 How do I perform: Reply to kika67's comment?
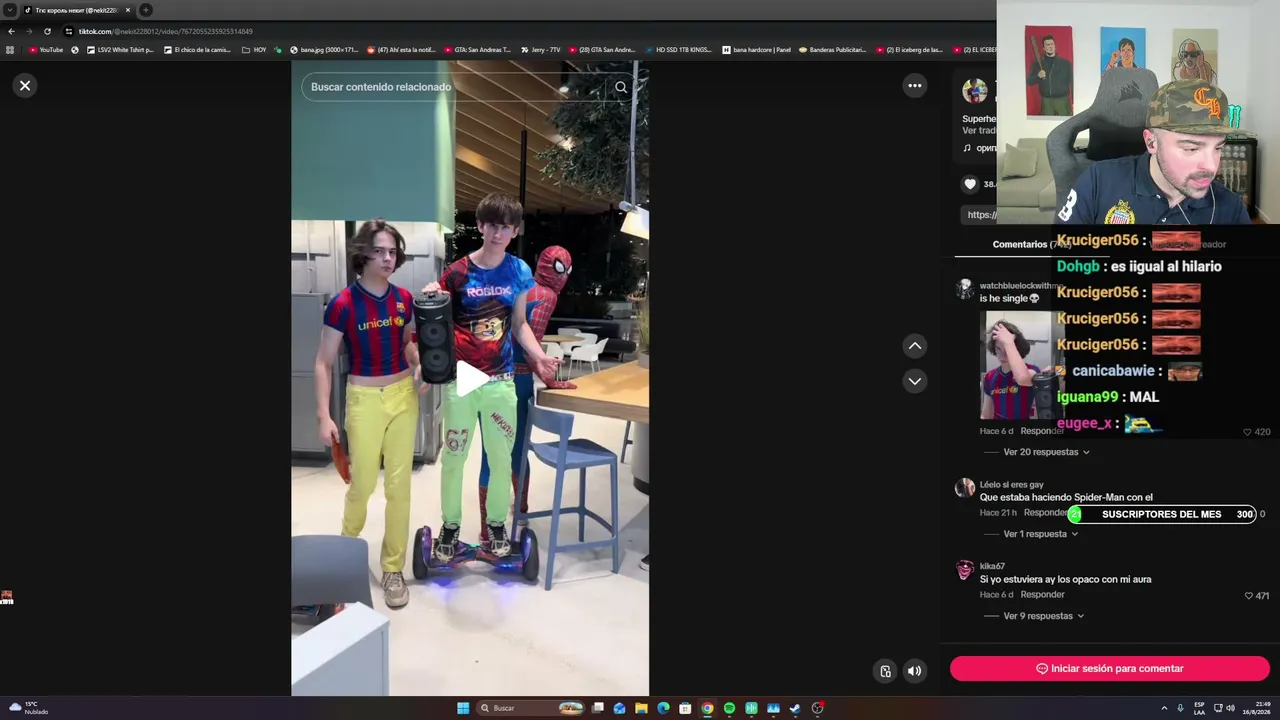pyautogui.click(x=1042, y=595)
